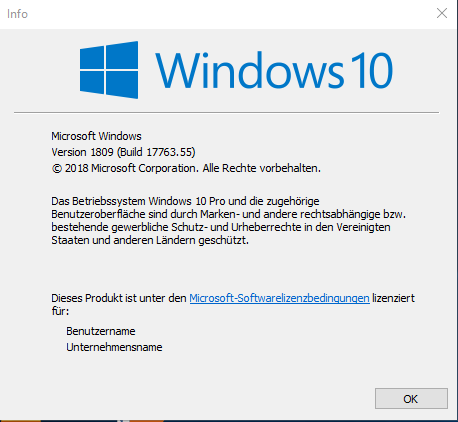Close the Info dialog with X
This screenshot has width=458, height=422.
tap(442, 13)
